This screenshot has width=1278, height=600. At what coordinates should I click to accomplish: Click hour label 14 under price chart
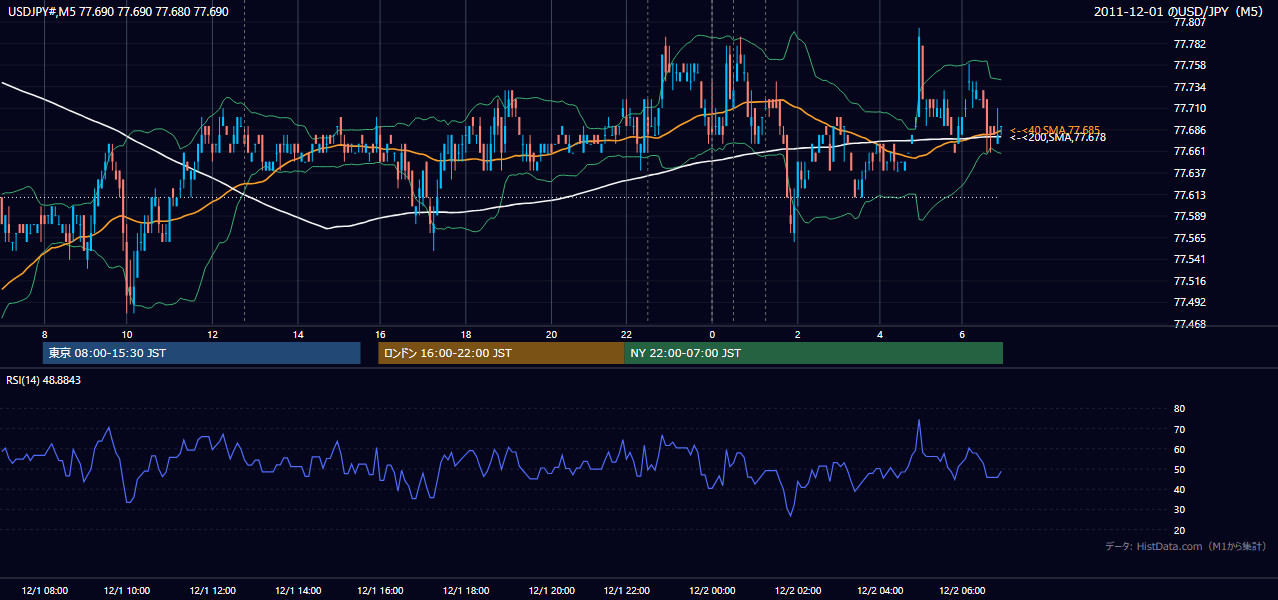tap(298, 334)
